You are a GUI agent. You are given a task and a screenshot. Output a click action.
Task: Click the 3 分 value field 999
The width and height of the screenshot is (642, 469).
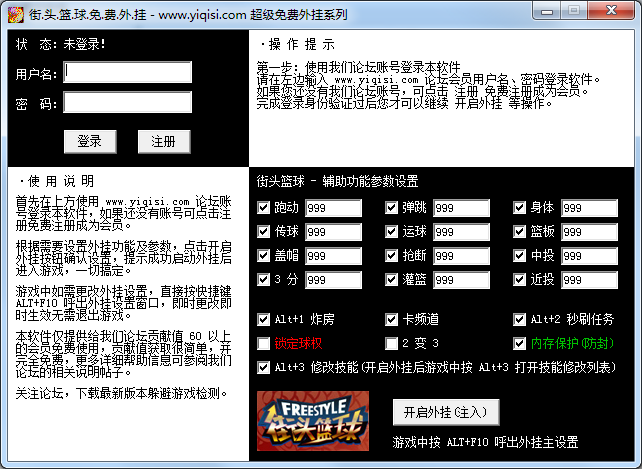click(x=333, y=280)
